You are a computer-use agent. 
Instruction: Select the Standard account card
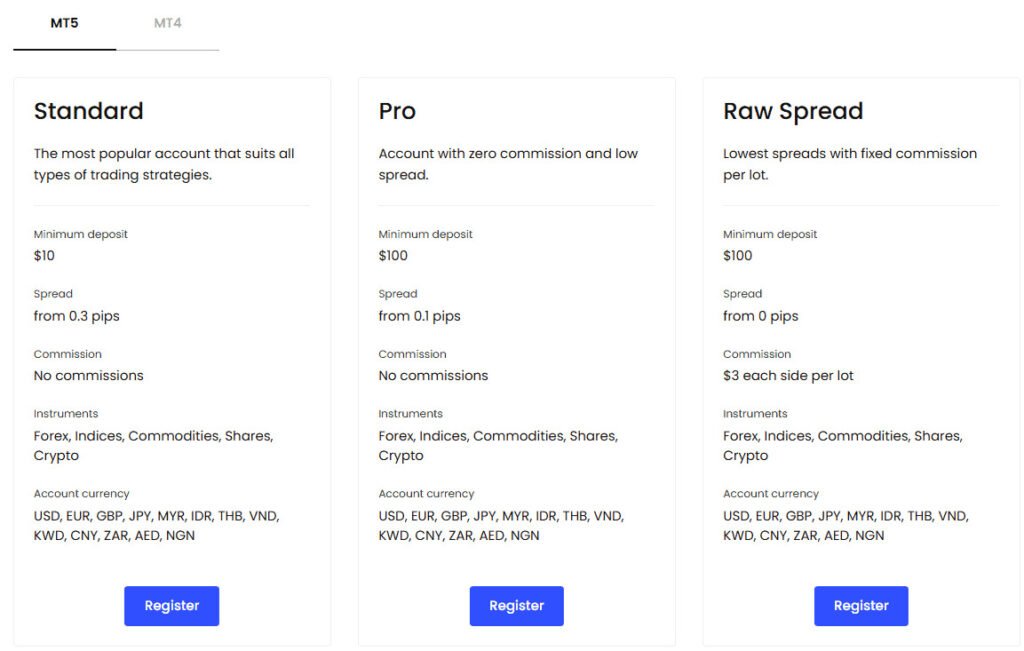[171, 360]
